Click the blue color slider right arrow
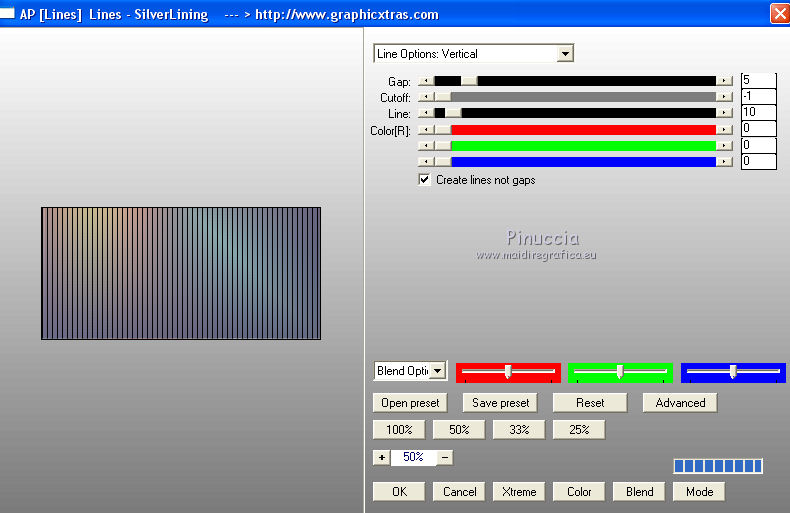This screenshot has width=790, height=513. (724, 162)
